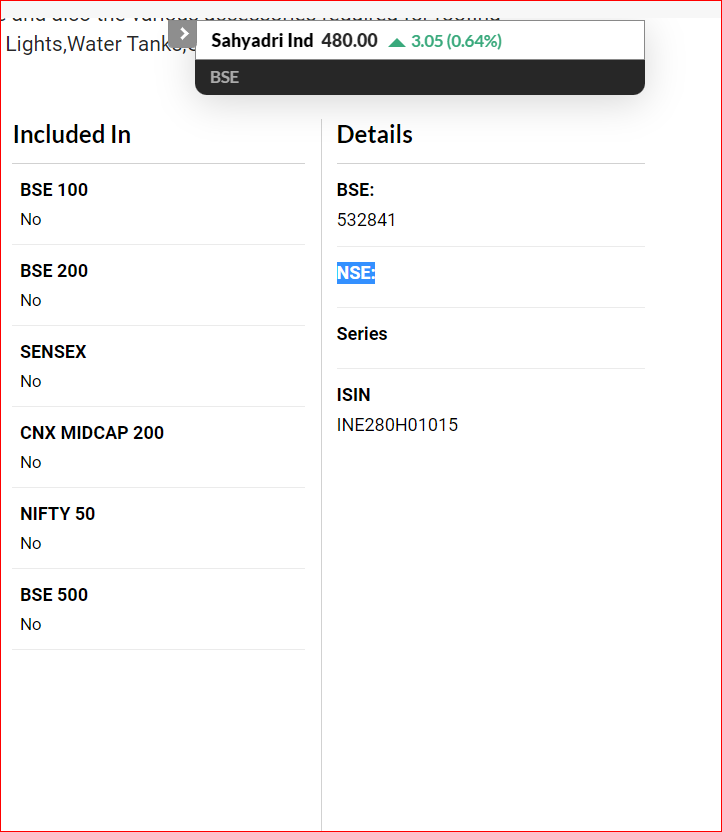The width and height of the screenshot is (722, 832).
Task: Click the highlighted NSE: label
Action: coord(356,273)
